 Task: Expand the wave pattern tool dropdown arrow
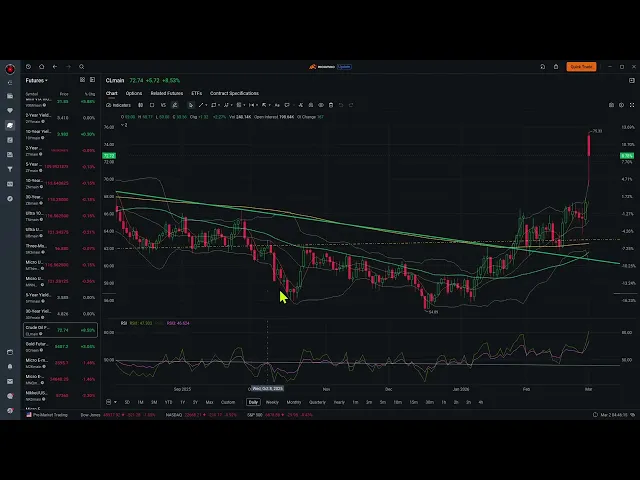coord(231,105)
